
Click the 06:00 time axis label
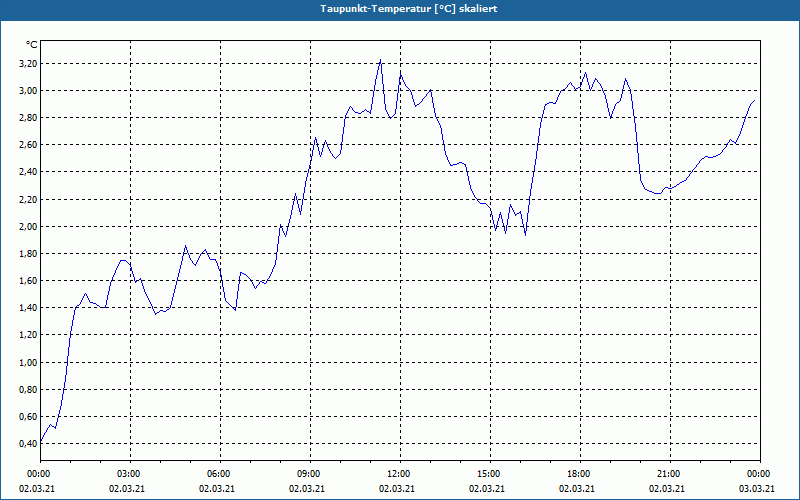[220, 474]
